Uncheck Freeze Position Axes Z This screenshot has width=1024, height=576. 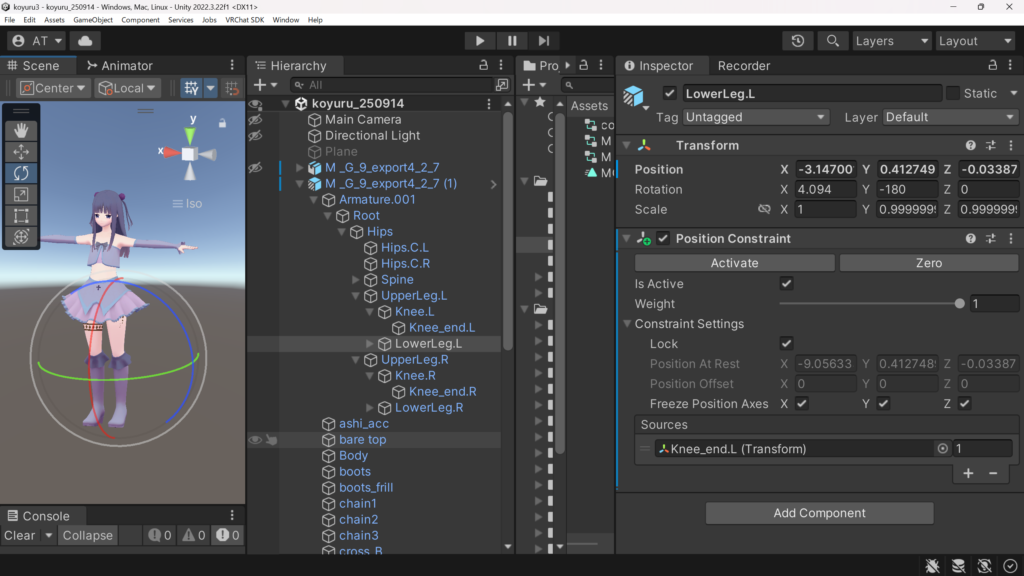(x=965, y=404)
